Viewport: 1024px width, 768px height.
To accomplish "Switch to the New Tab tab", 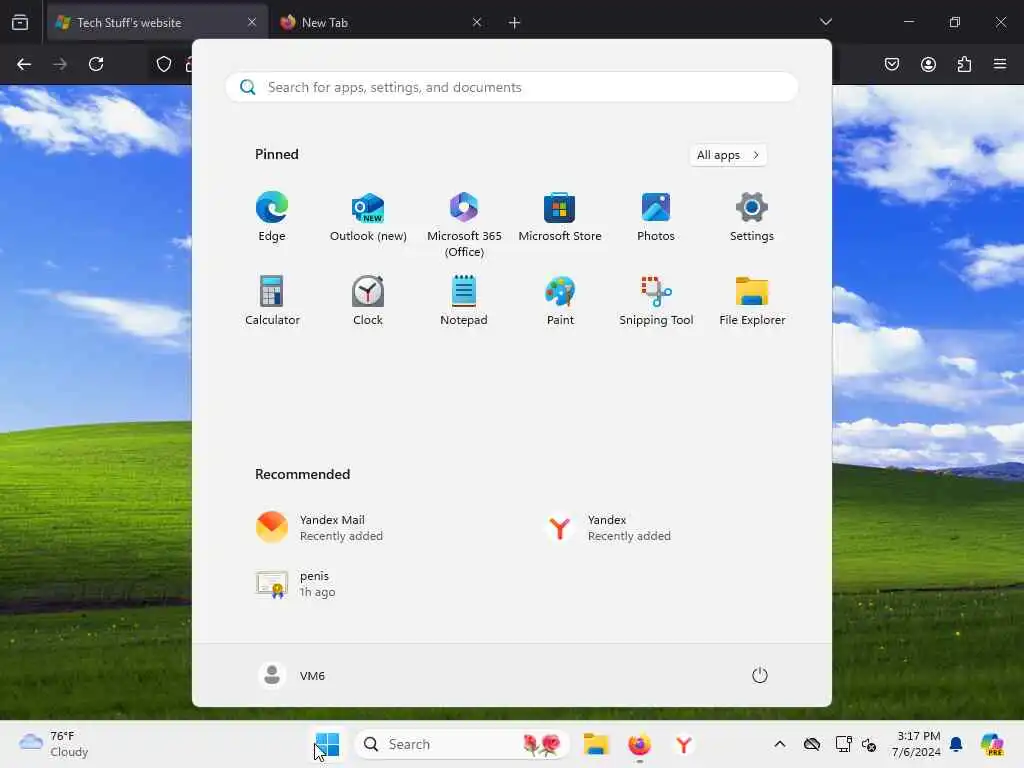I will point(382,22).
